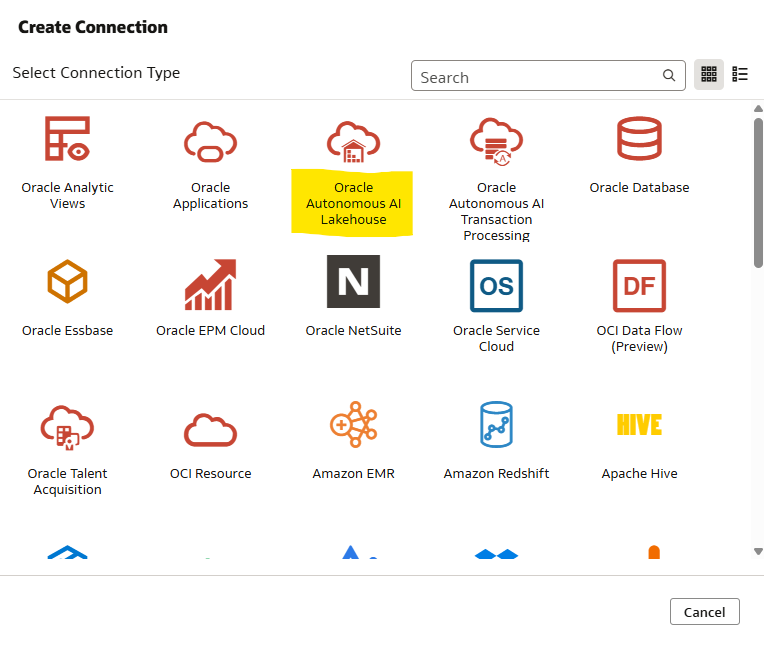Click the Oracle Talent Acquisition label
The image size is (764, 645).
pos(67,481)
